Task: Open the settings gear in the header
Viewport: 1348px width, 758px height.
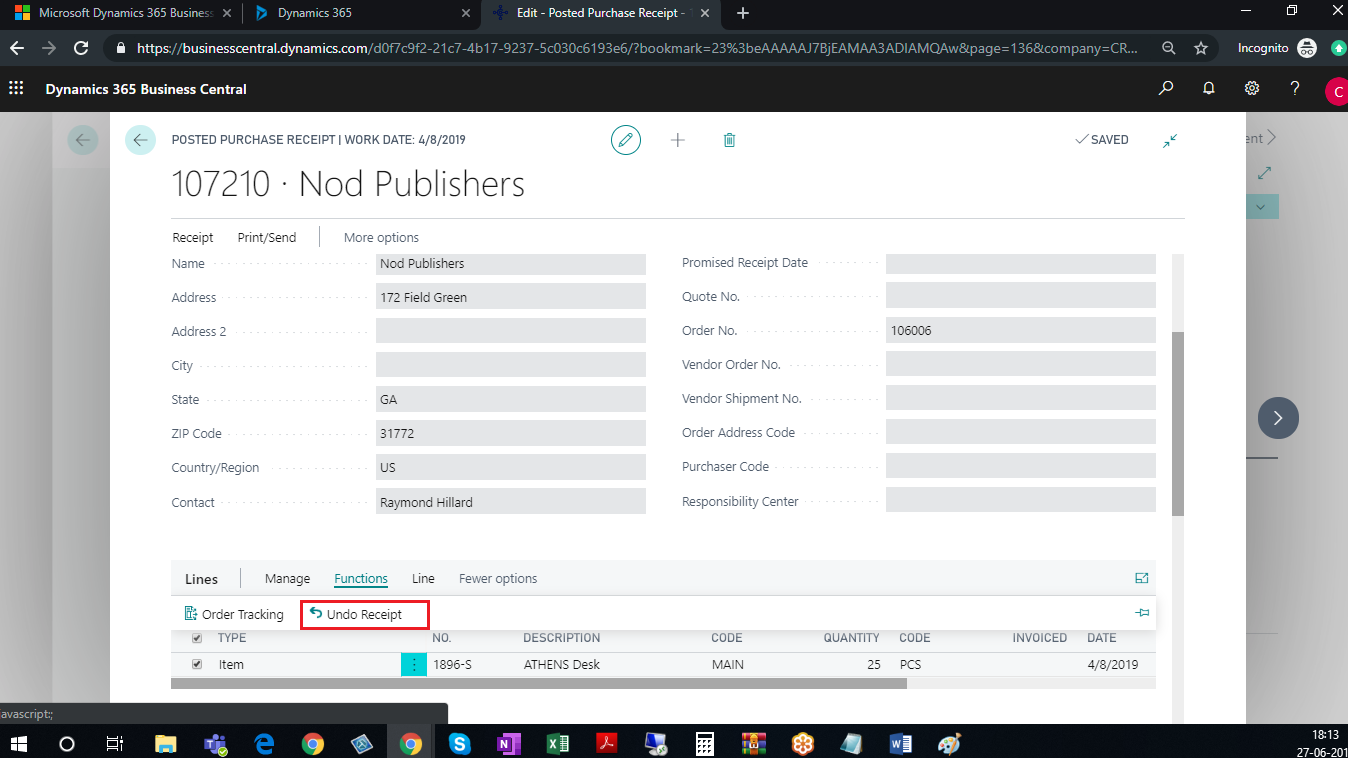Action: point(1252,89)
